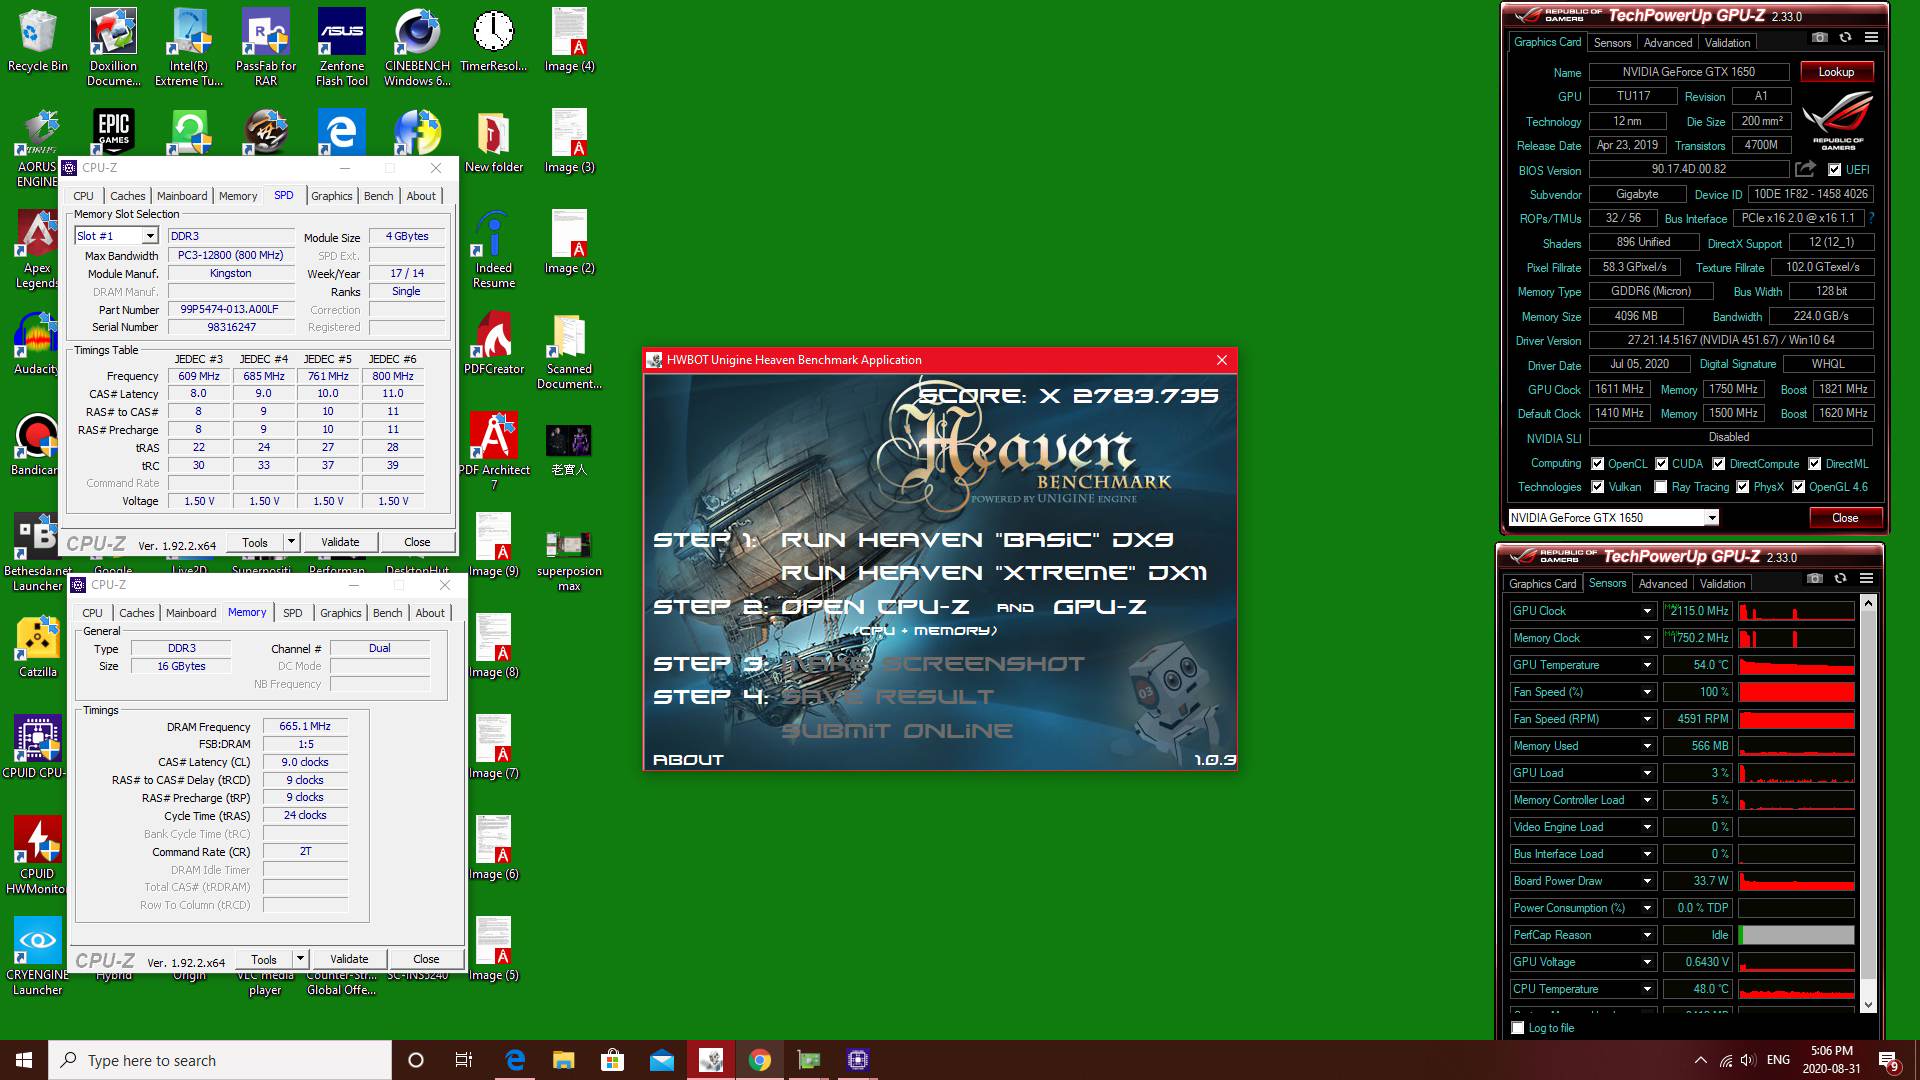
Task: Toggle the DirectCompute checkbox
Action: click(1718, 464)
